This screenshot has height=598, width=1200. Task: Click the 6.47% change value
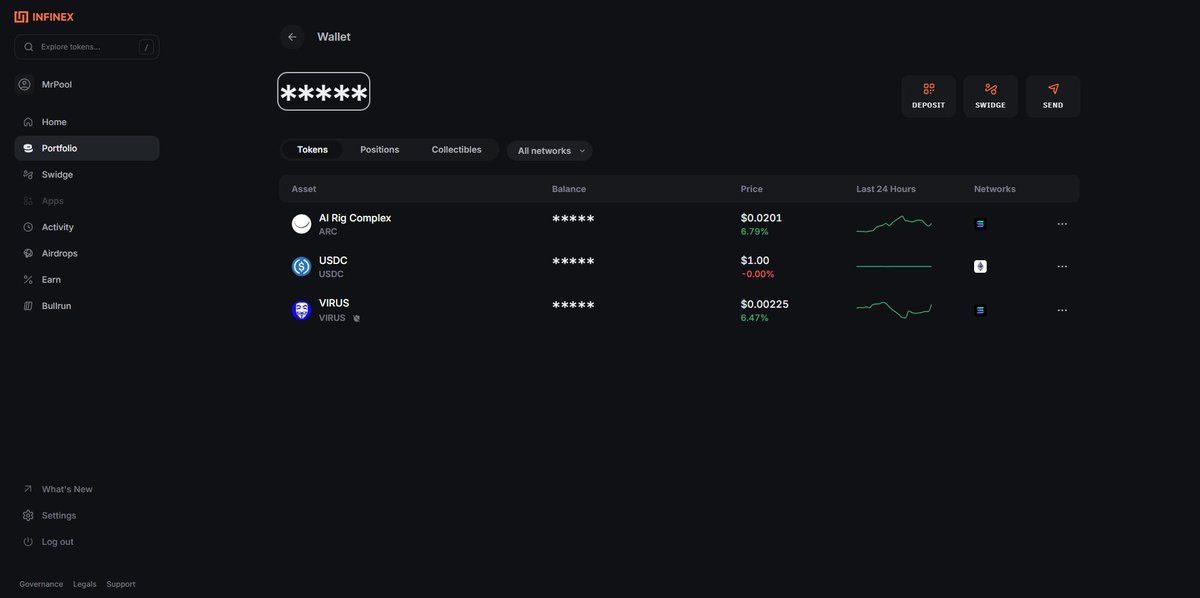[755, 318]
